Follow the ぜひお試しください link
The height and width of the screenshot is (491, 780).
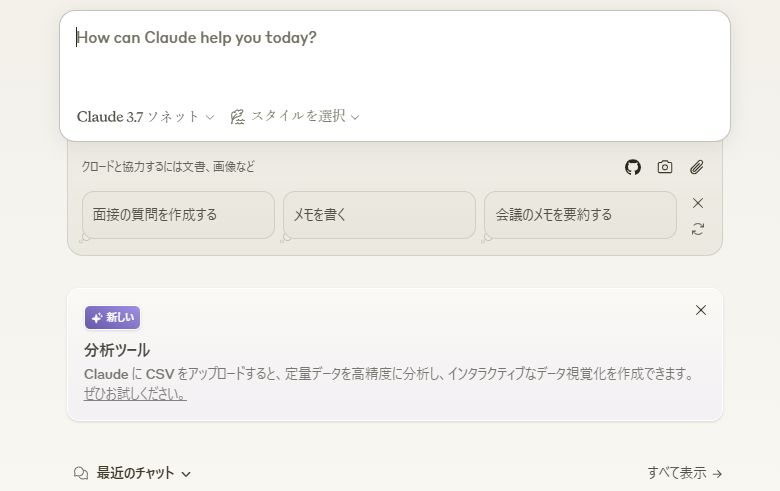pos(135,394)
